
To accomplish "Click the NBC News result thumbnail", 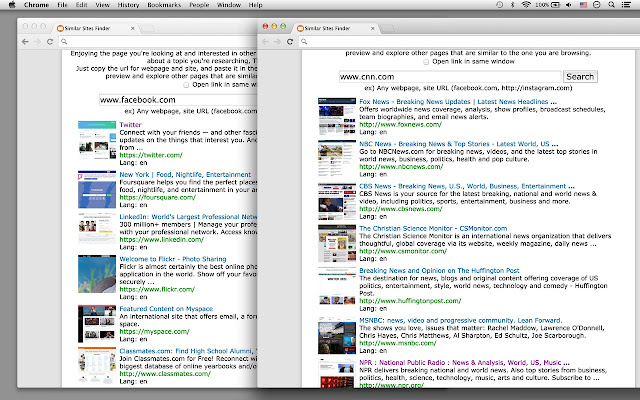I will 337,159.
